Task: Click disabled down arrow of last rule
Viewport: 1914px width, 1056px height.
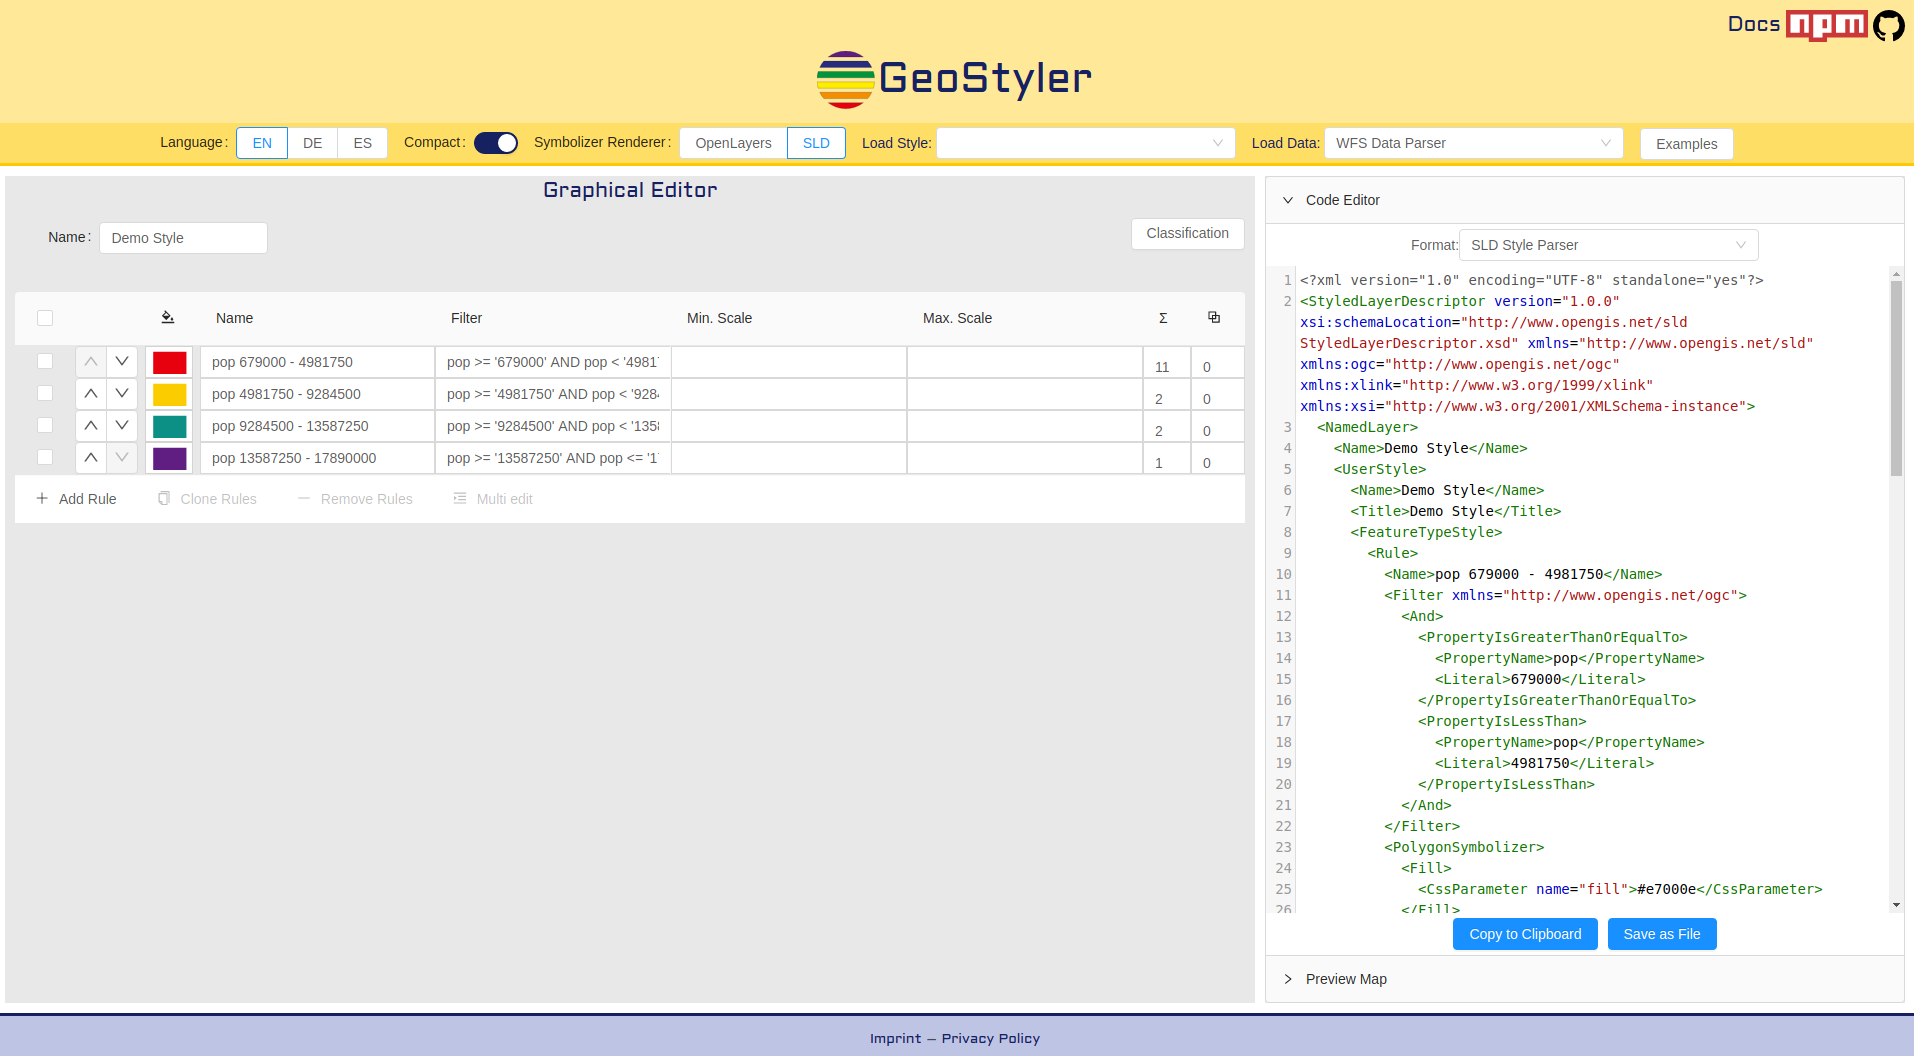Action: click(x=122, y=457)
